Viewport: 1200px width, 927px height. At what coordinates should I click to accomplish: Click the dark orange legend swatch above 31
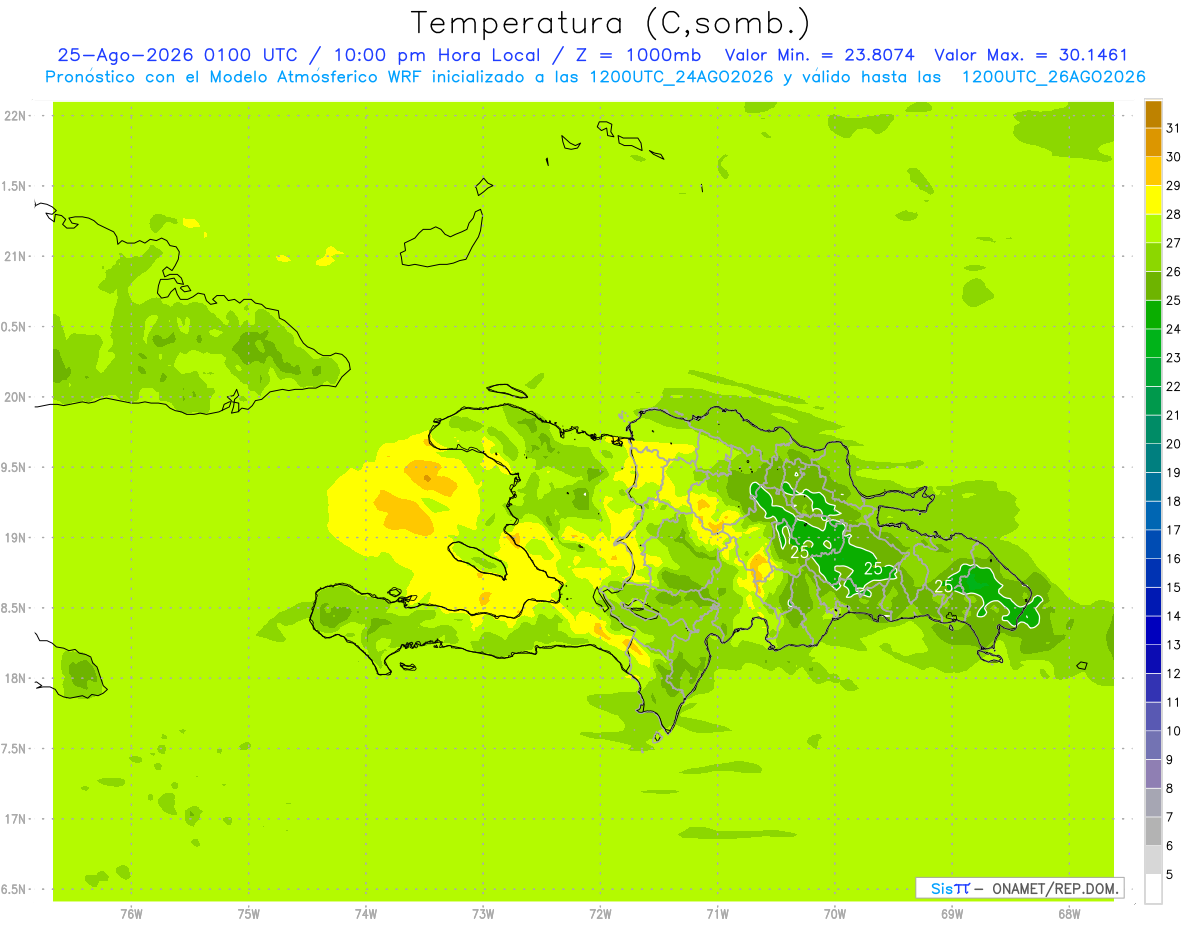[x=1153, y=114]
